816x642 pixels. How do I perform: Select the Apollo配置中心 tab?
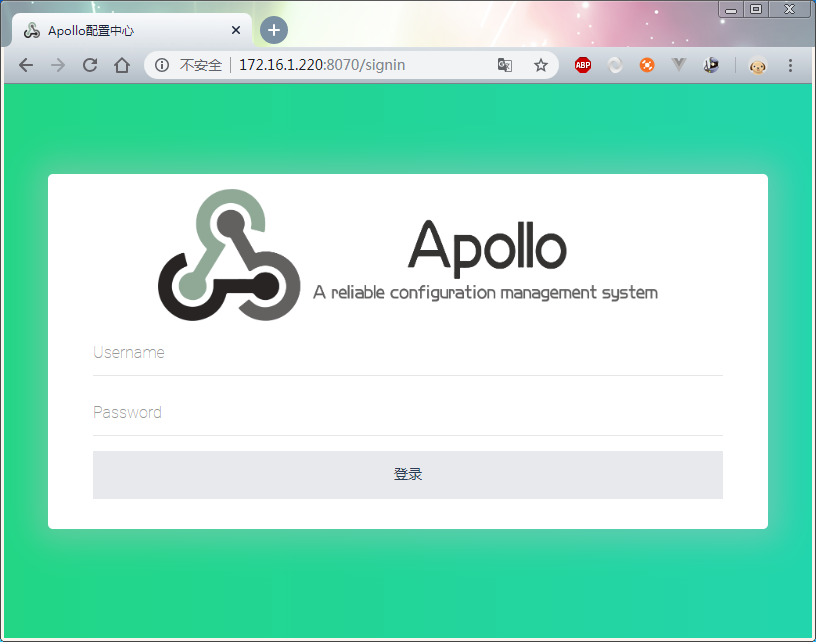click(132, 31)
